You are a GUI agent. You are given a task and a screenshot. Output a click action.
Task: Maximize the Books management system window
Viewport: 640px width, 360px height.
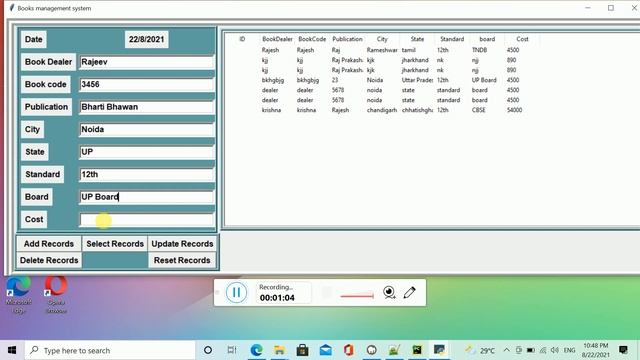(x=611, y=8)
